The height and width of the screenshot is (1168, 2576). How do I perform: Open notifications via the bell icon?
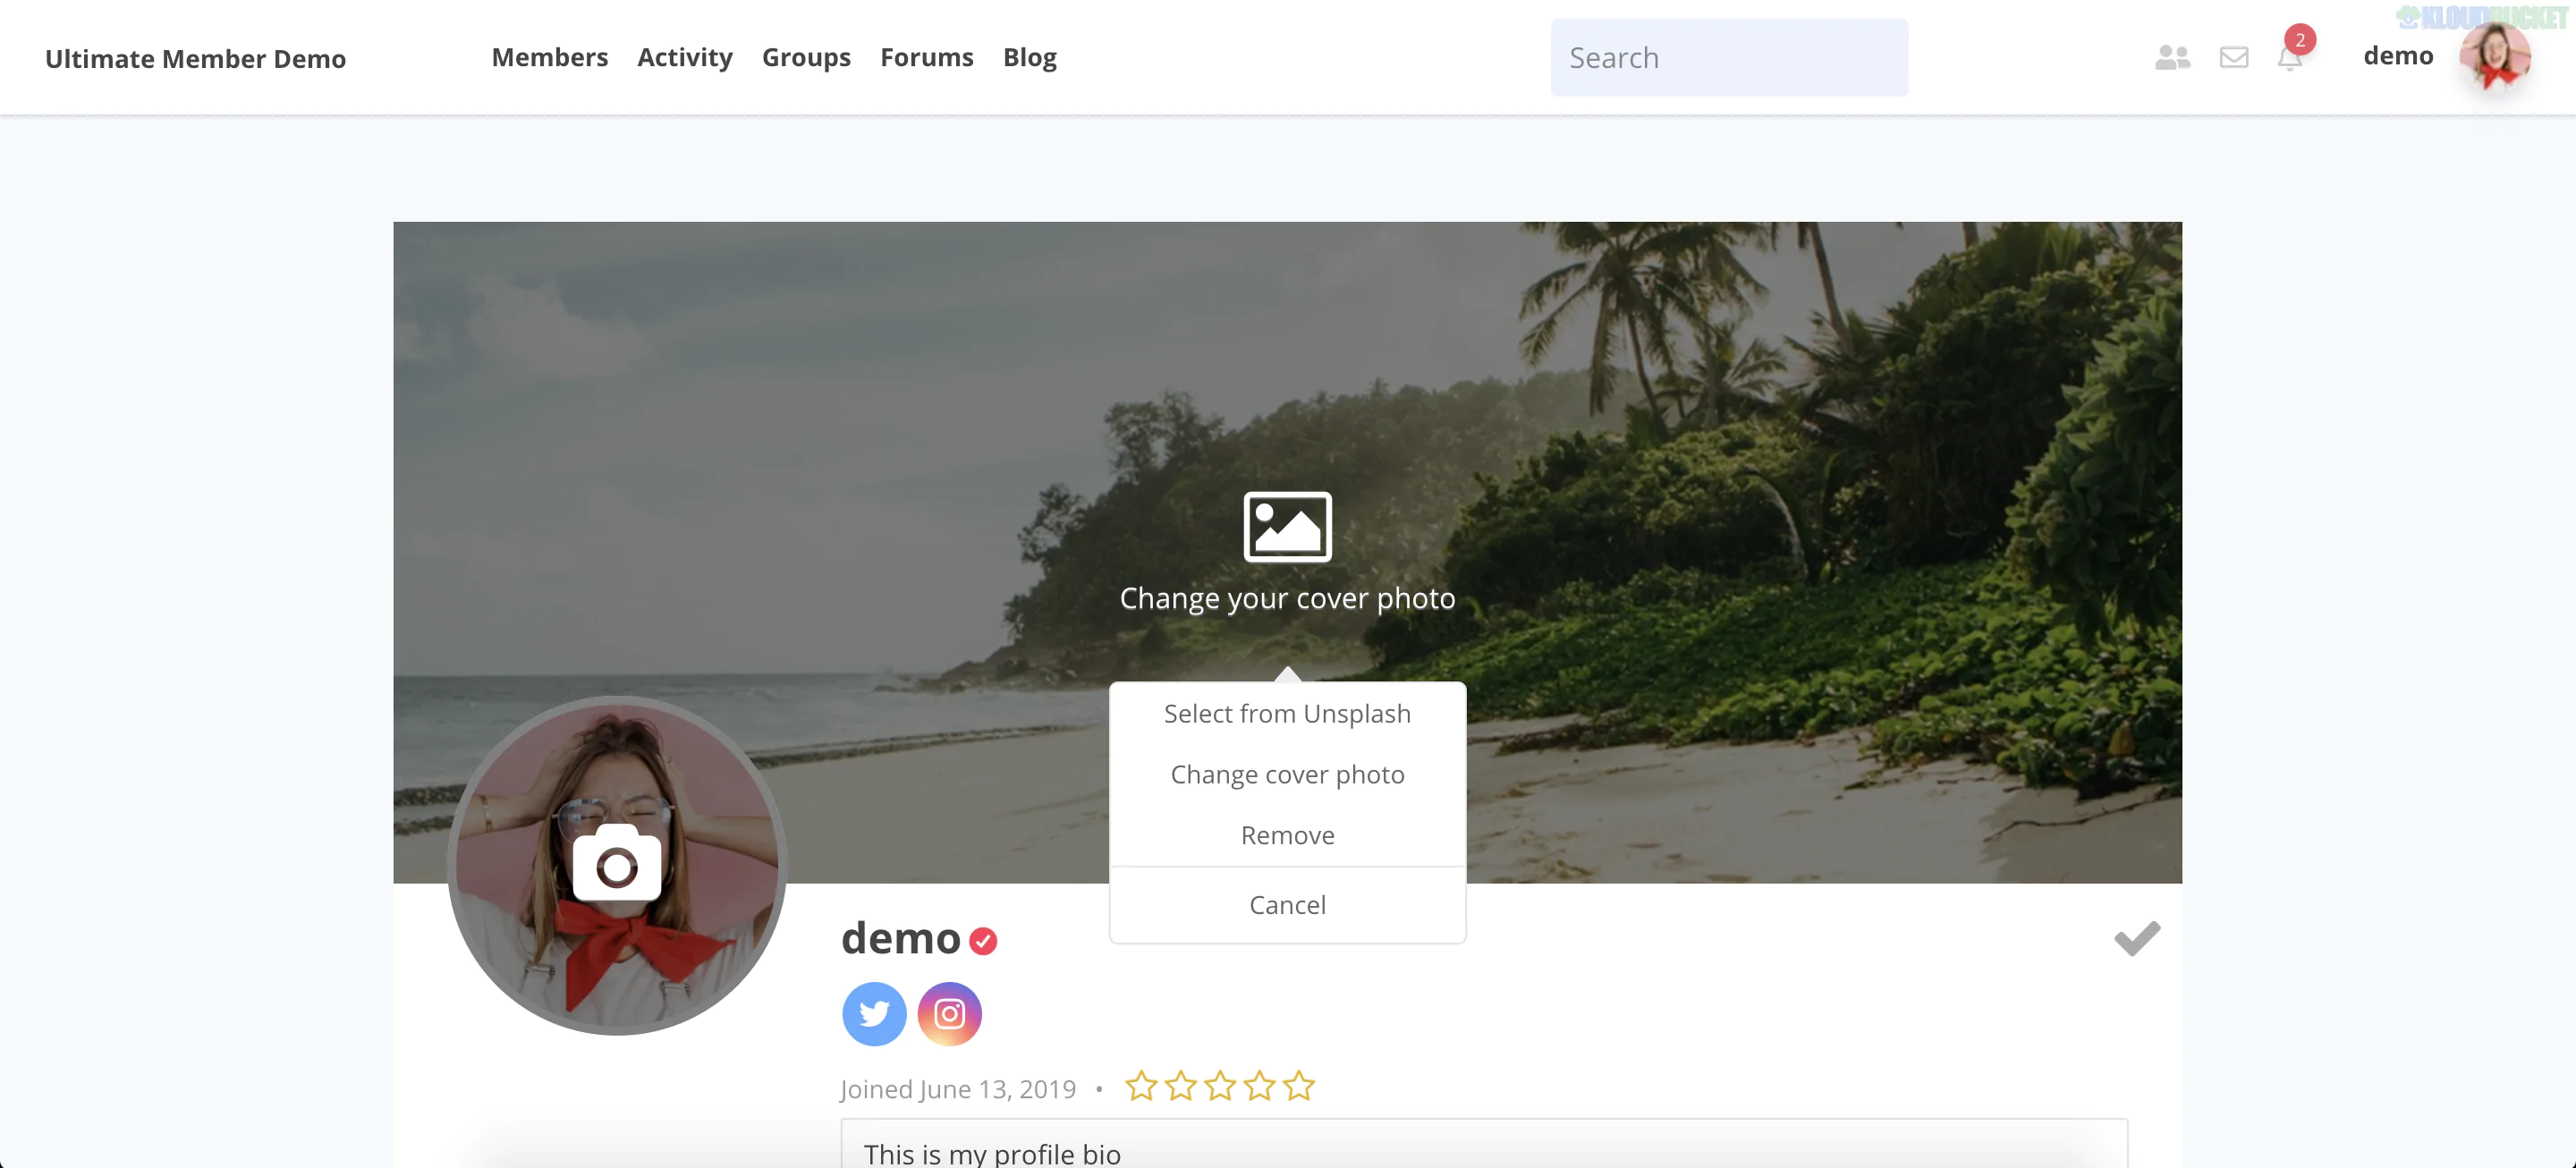(2292, 58)
